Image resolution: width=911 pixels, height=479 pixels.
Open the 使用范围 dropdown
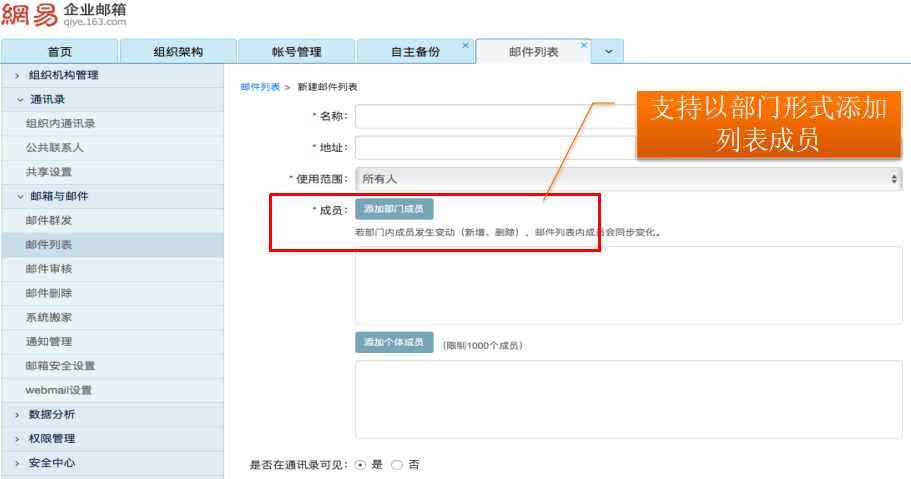click(x=628, y=179)
